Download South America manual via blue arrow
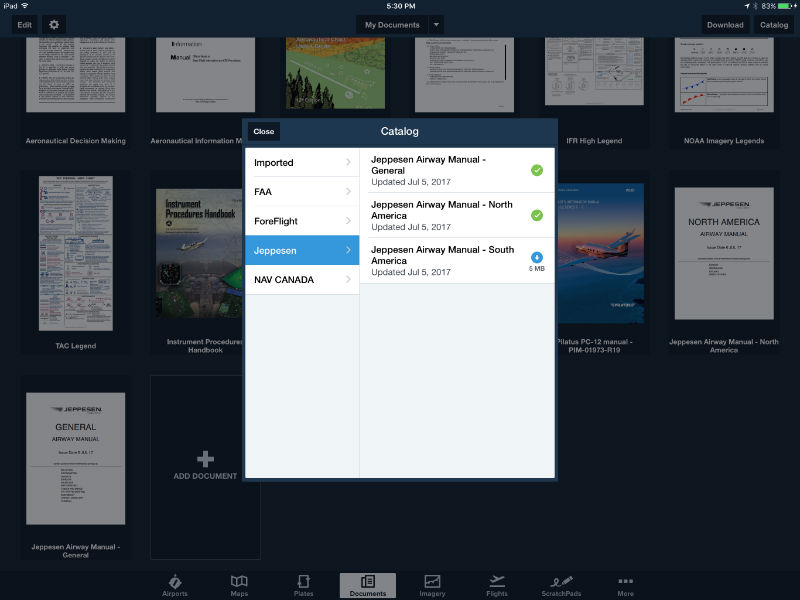This screenshot has width=800, height=600. click(537, 257)
